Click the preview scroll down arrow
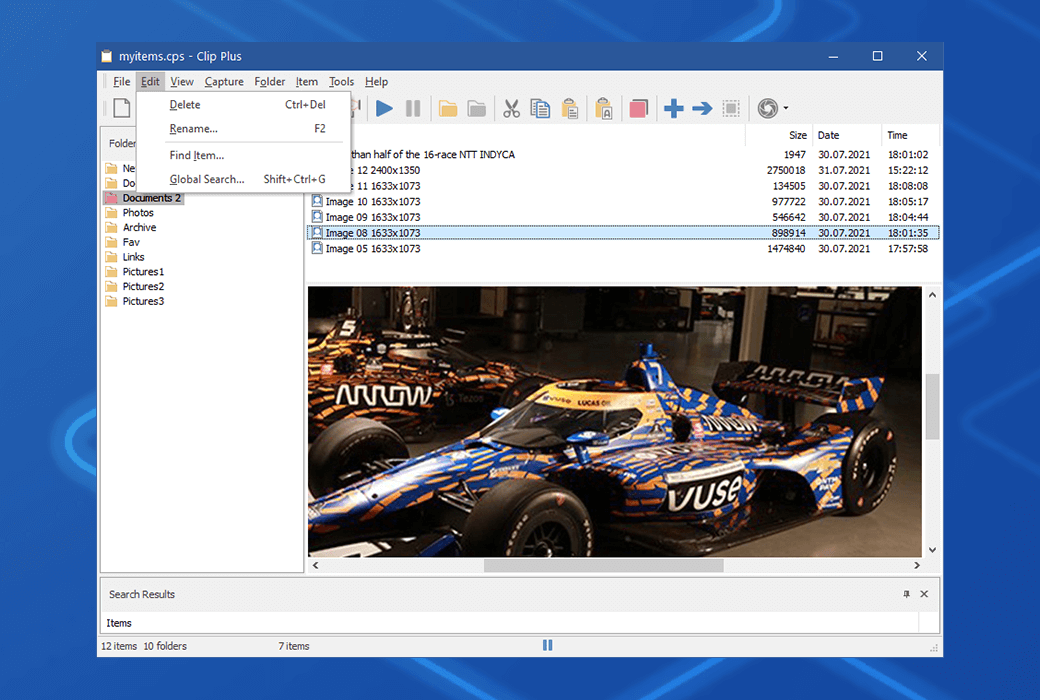The image size is (1040, 700). click(933, 549)
